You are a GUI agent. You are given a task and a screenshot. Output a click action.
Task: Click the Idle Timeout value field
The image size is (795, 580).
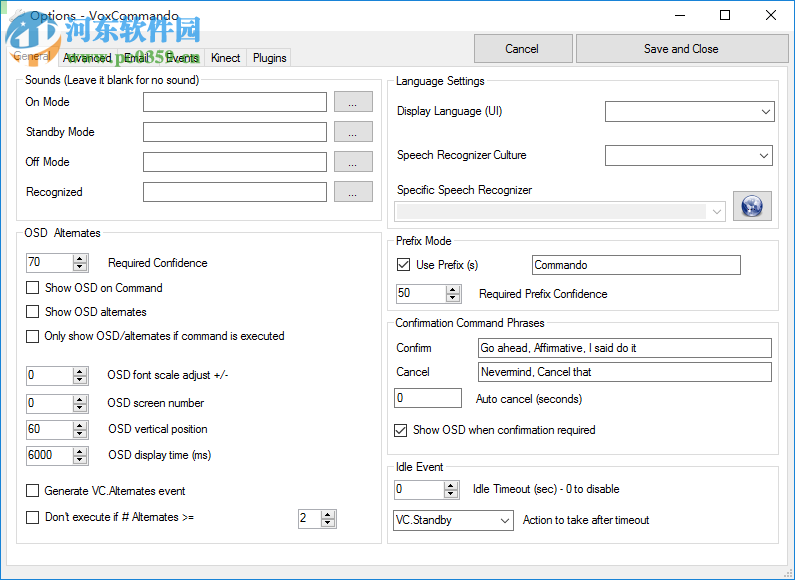[x=419, y=490]
